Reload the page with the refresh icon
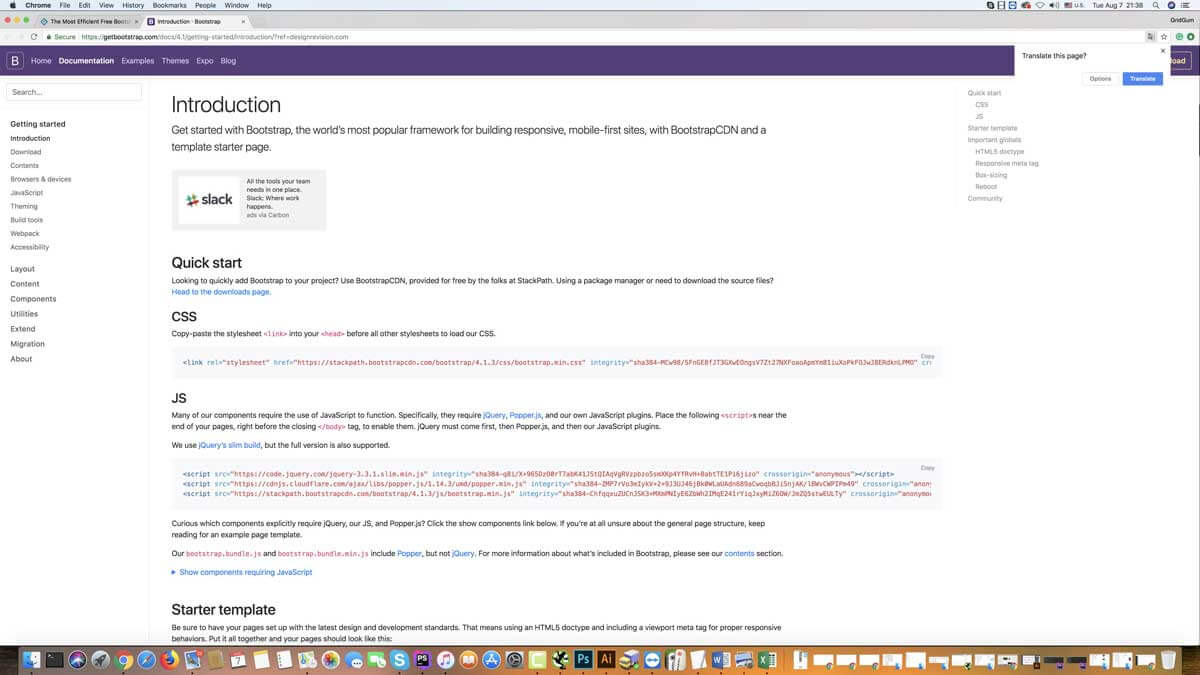 [34, 37]
